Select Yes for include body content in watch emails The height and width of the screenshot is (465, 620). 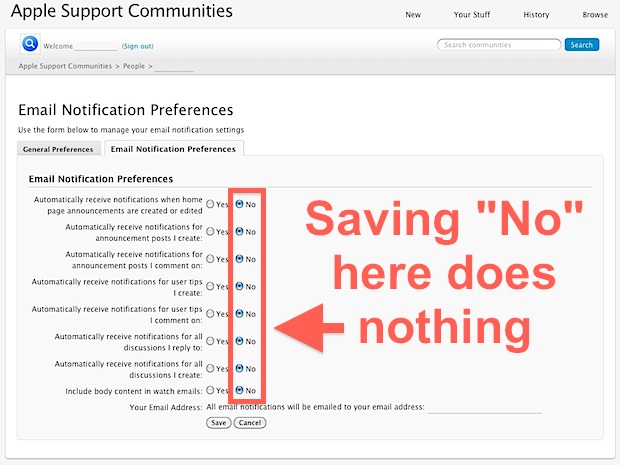click(x=210, y=390)
